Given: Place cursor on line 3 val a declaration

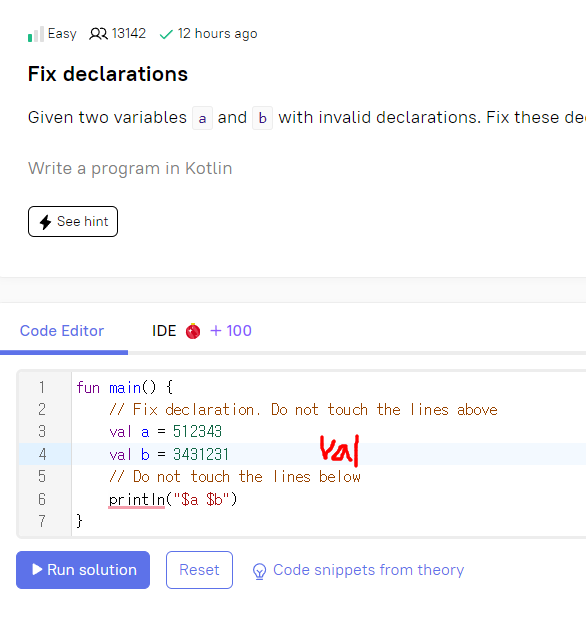Looking at the screenshot, I should [165, 432].
